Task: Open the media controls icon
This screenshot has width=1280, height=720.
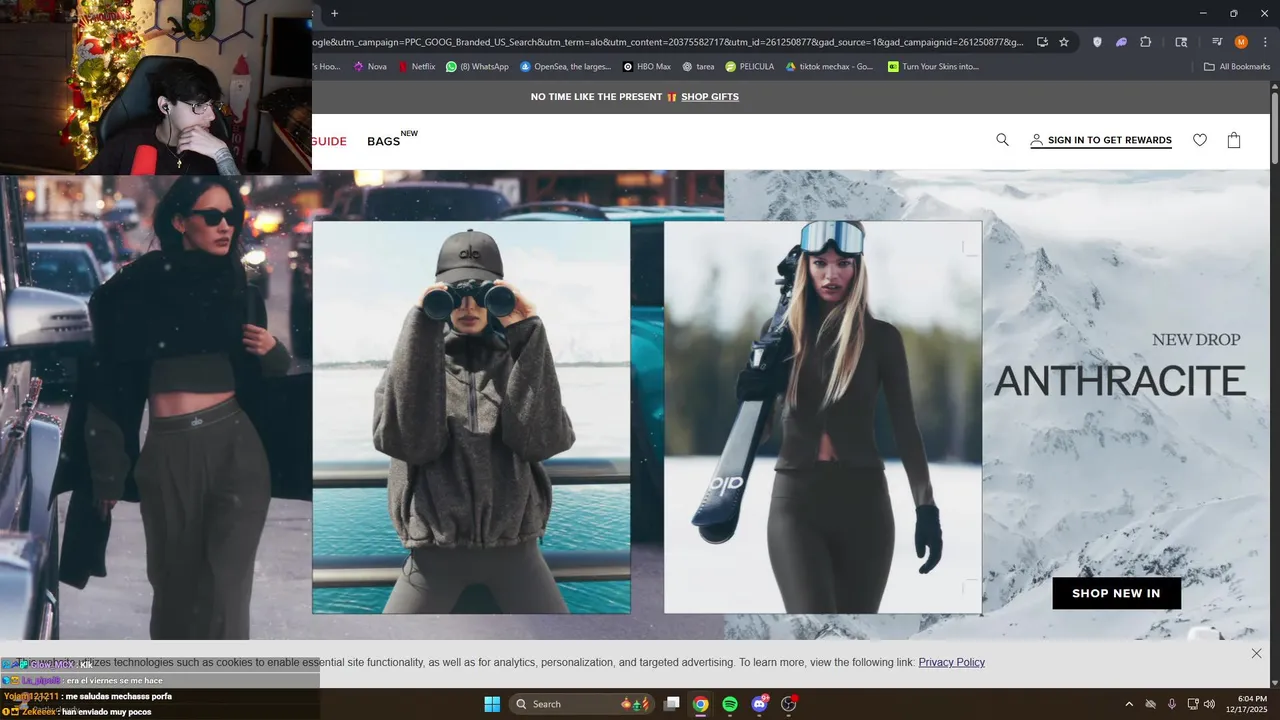Action: point(1217,42)
